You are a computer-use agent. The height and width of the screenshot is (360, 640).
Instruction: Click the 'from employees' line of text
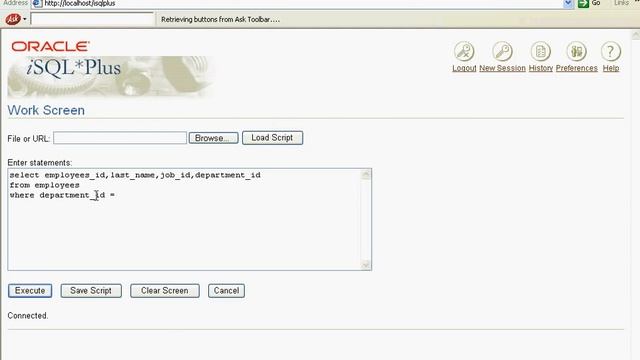[44, 185]
